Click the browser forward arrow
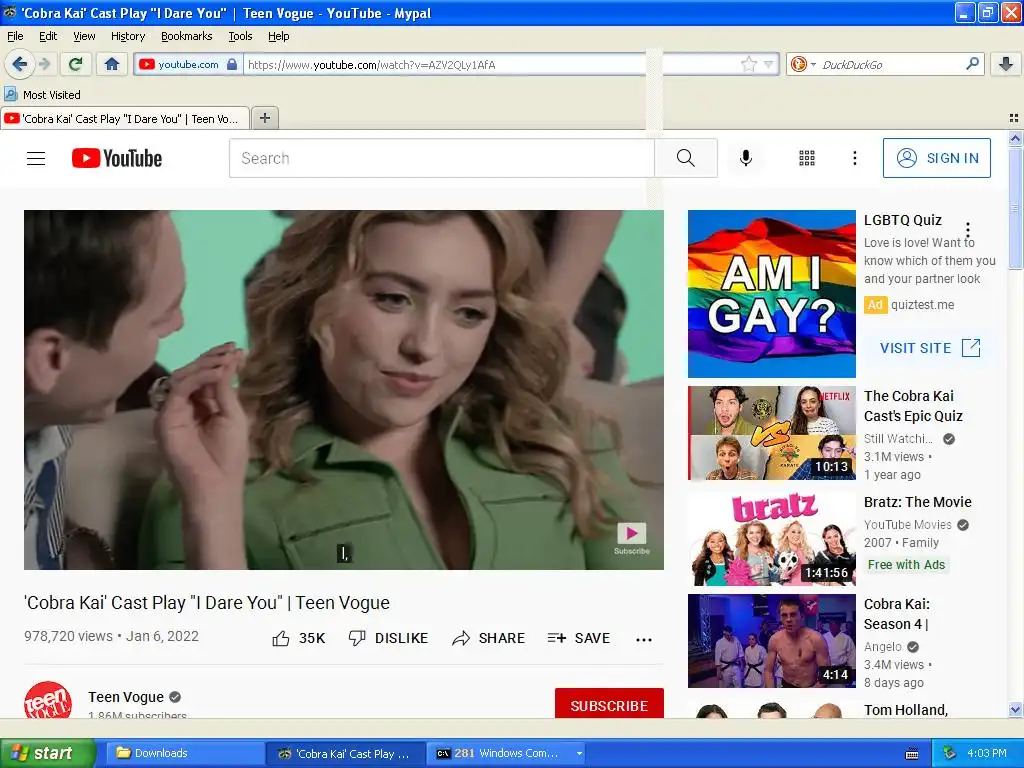Image resolution: width=1024 pixels, height=768 pixels. pyautogui.click(x=44, y=64)
